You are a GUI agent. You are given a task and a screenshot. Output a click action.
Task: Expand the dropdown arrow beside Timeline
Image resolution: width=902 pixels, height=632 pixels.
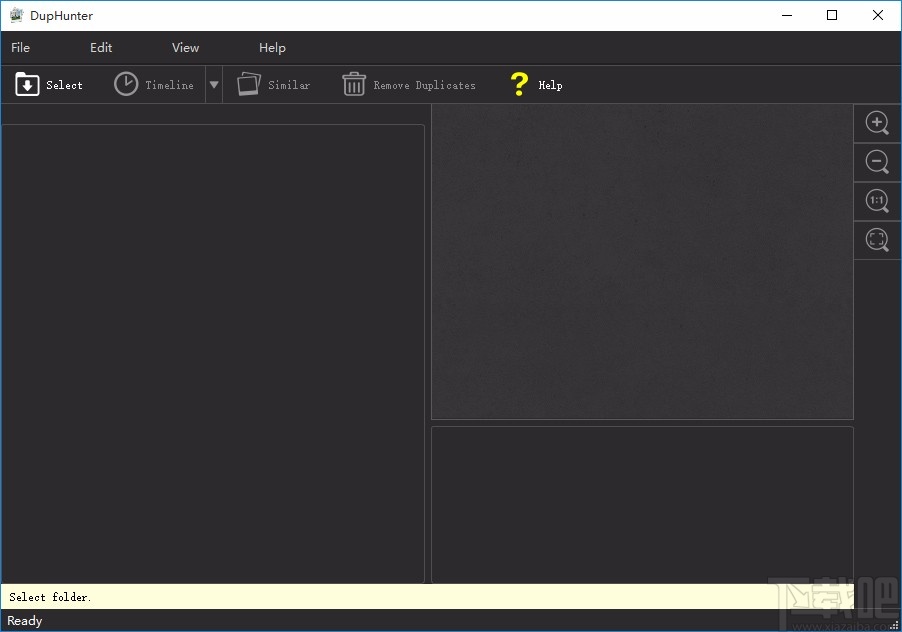(213, 85)
